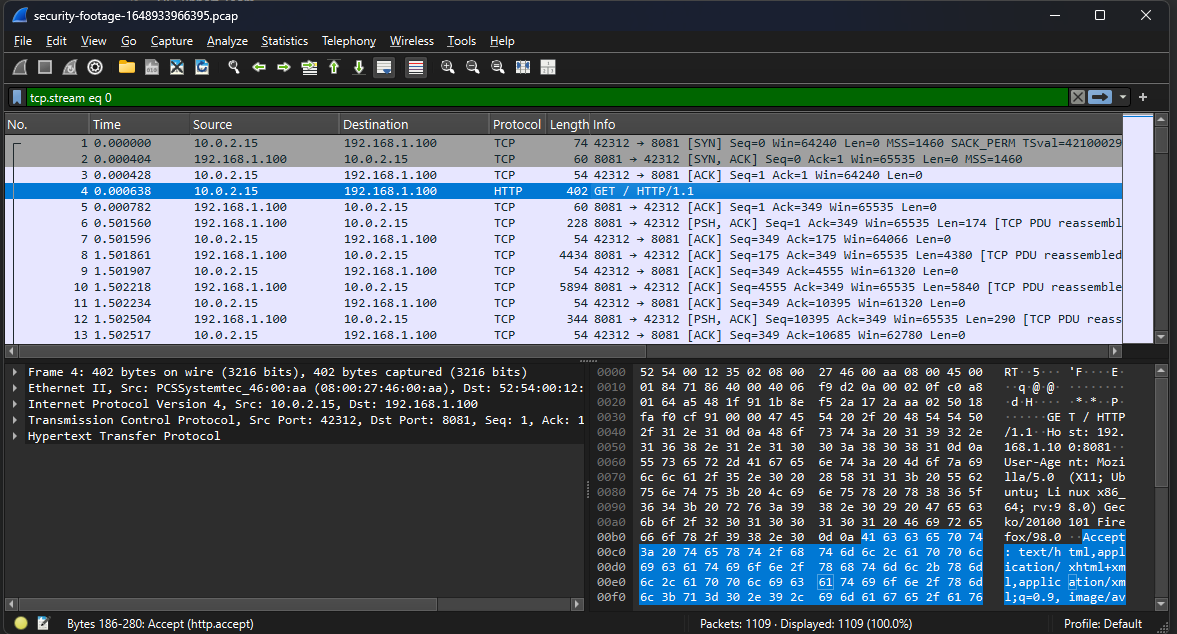The image size is (1177, 634).
Task: Expand the Hypertext Transfer Protocol tree item
Action: (16, 436)
